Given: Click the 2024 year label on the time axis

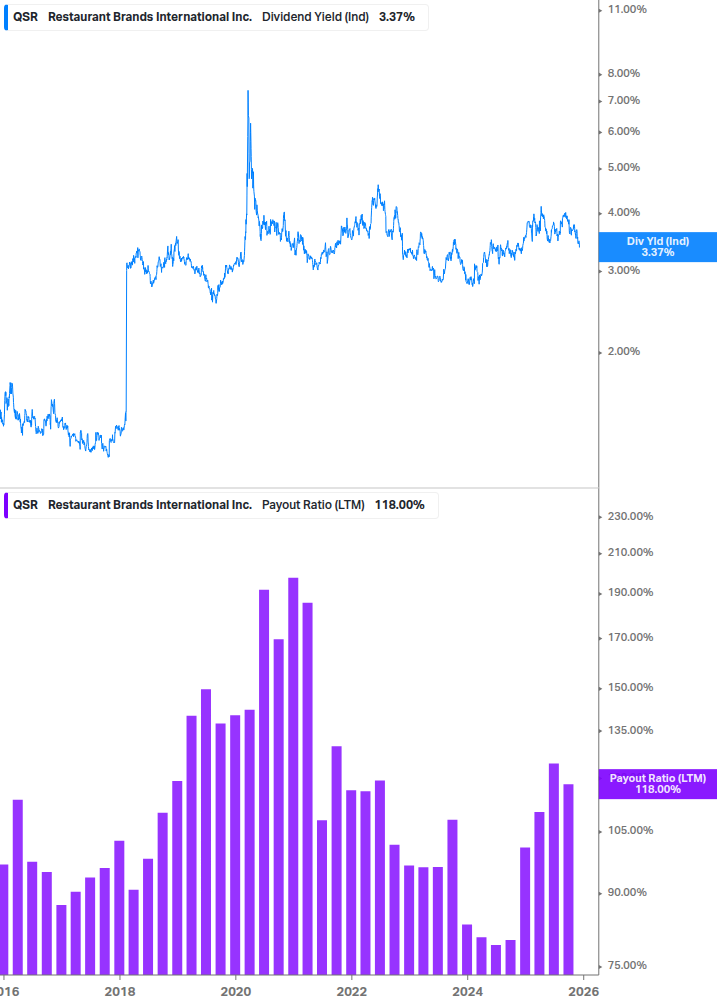Looking at the screenshot, I should coord(468,992).
